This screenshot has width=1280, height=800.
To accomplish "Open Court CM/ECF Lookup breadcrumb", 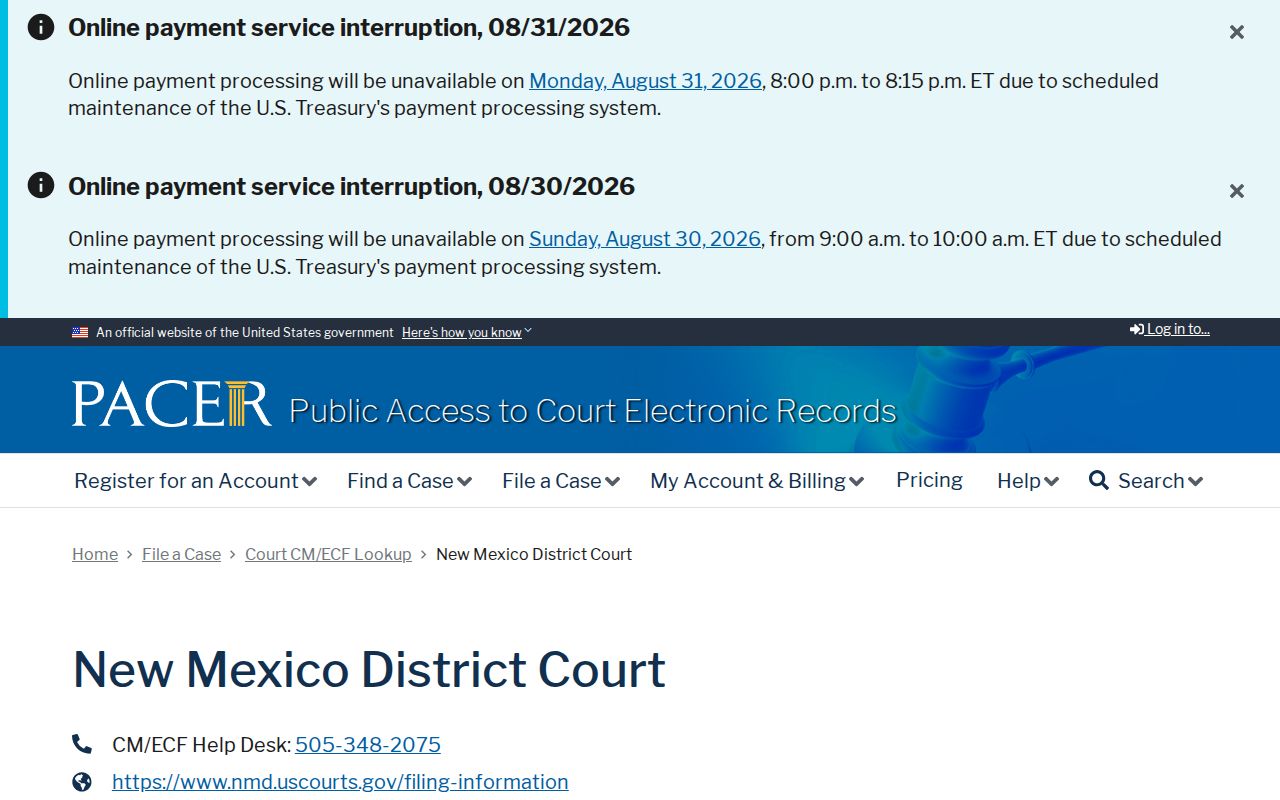I will tap(328, 554).
